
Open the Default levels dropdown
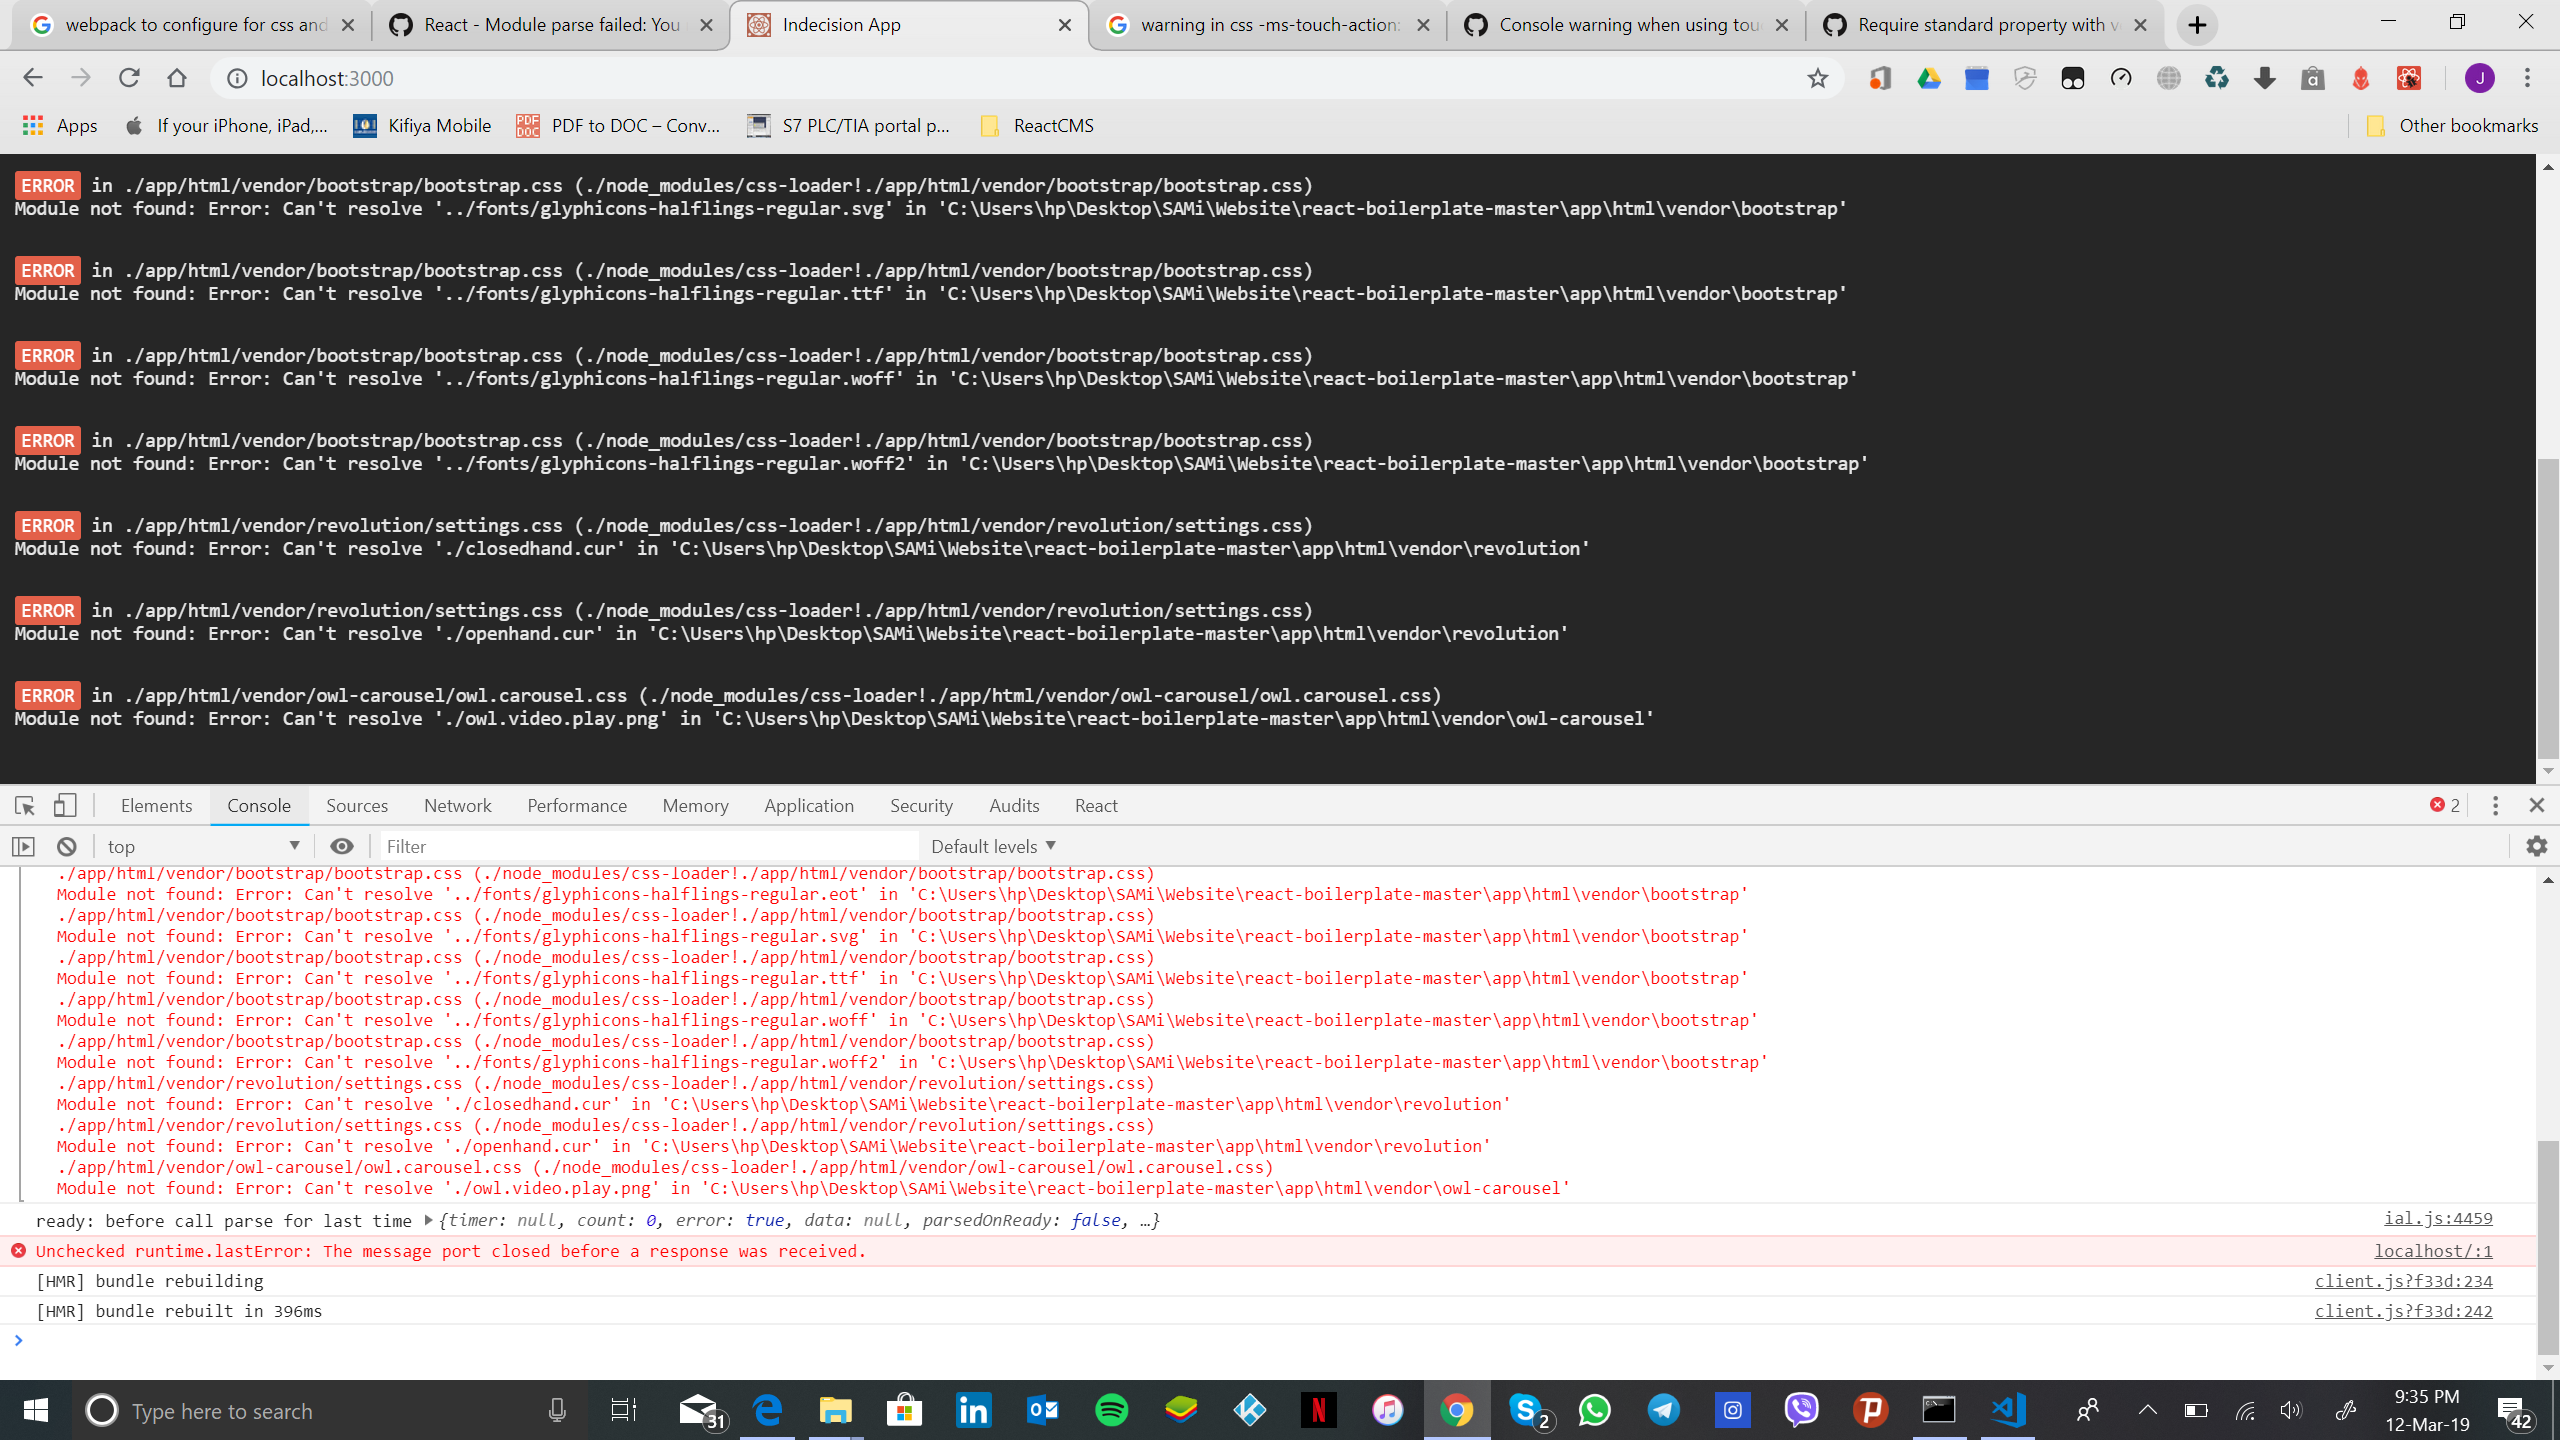(x=991, y=845)
